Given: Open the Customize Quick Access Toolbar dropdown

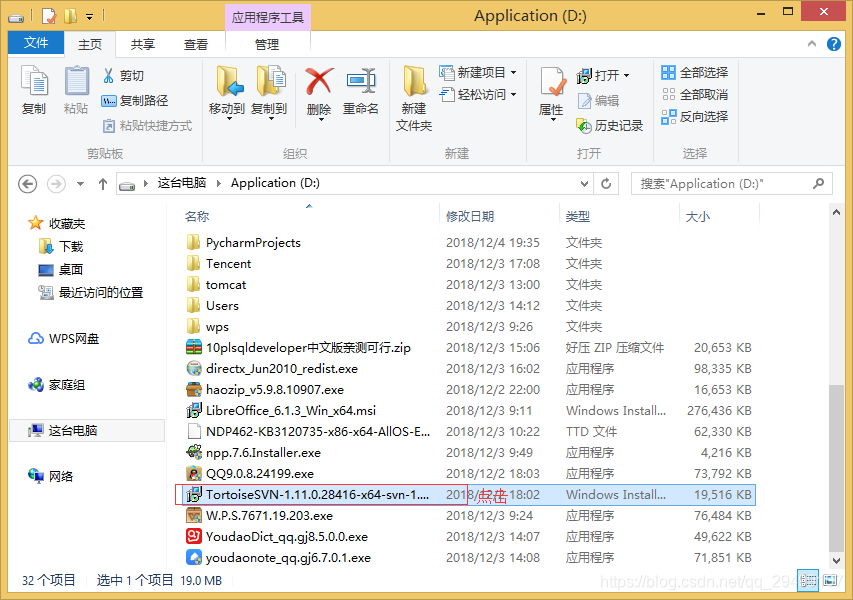Looking at the screenshot, I should pyautogui.click(x=89, y=17).
